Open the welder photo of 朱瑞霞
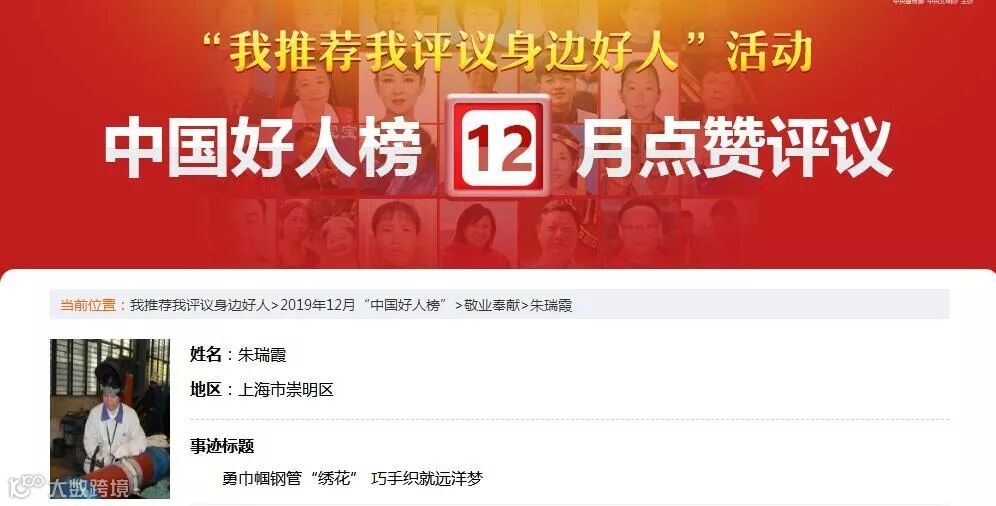Screen dimensions: 996x506 click(110, 418)
